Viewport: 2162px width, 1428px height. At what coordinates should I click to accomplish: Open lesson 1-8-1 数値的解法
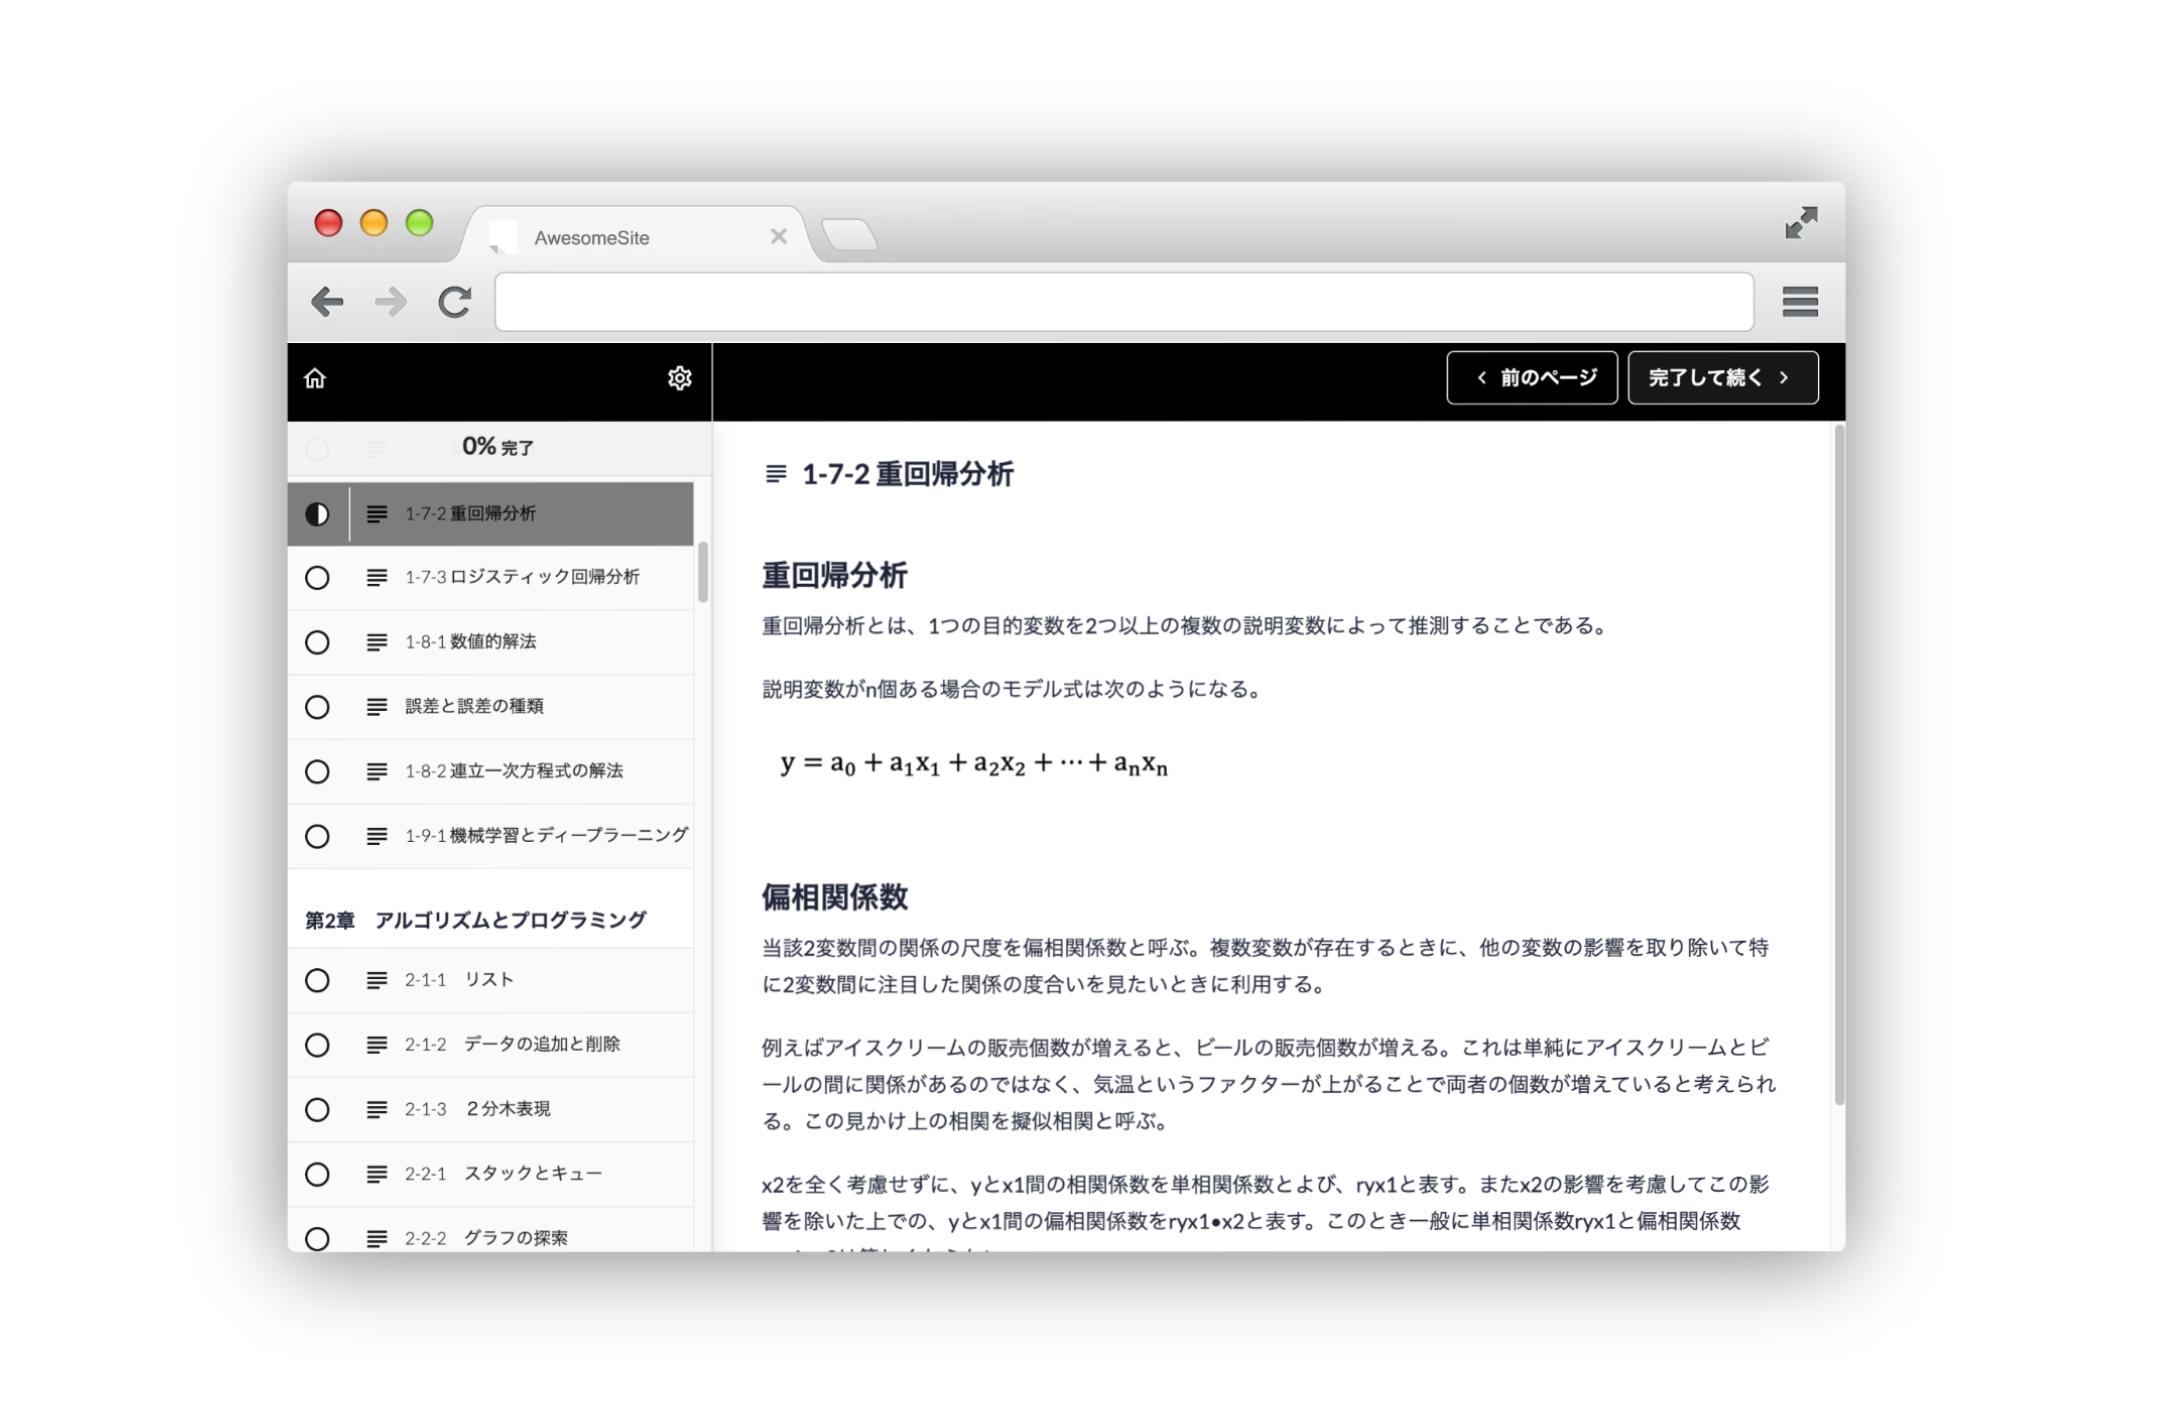click(x=490, y=642)
